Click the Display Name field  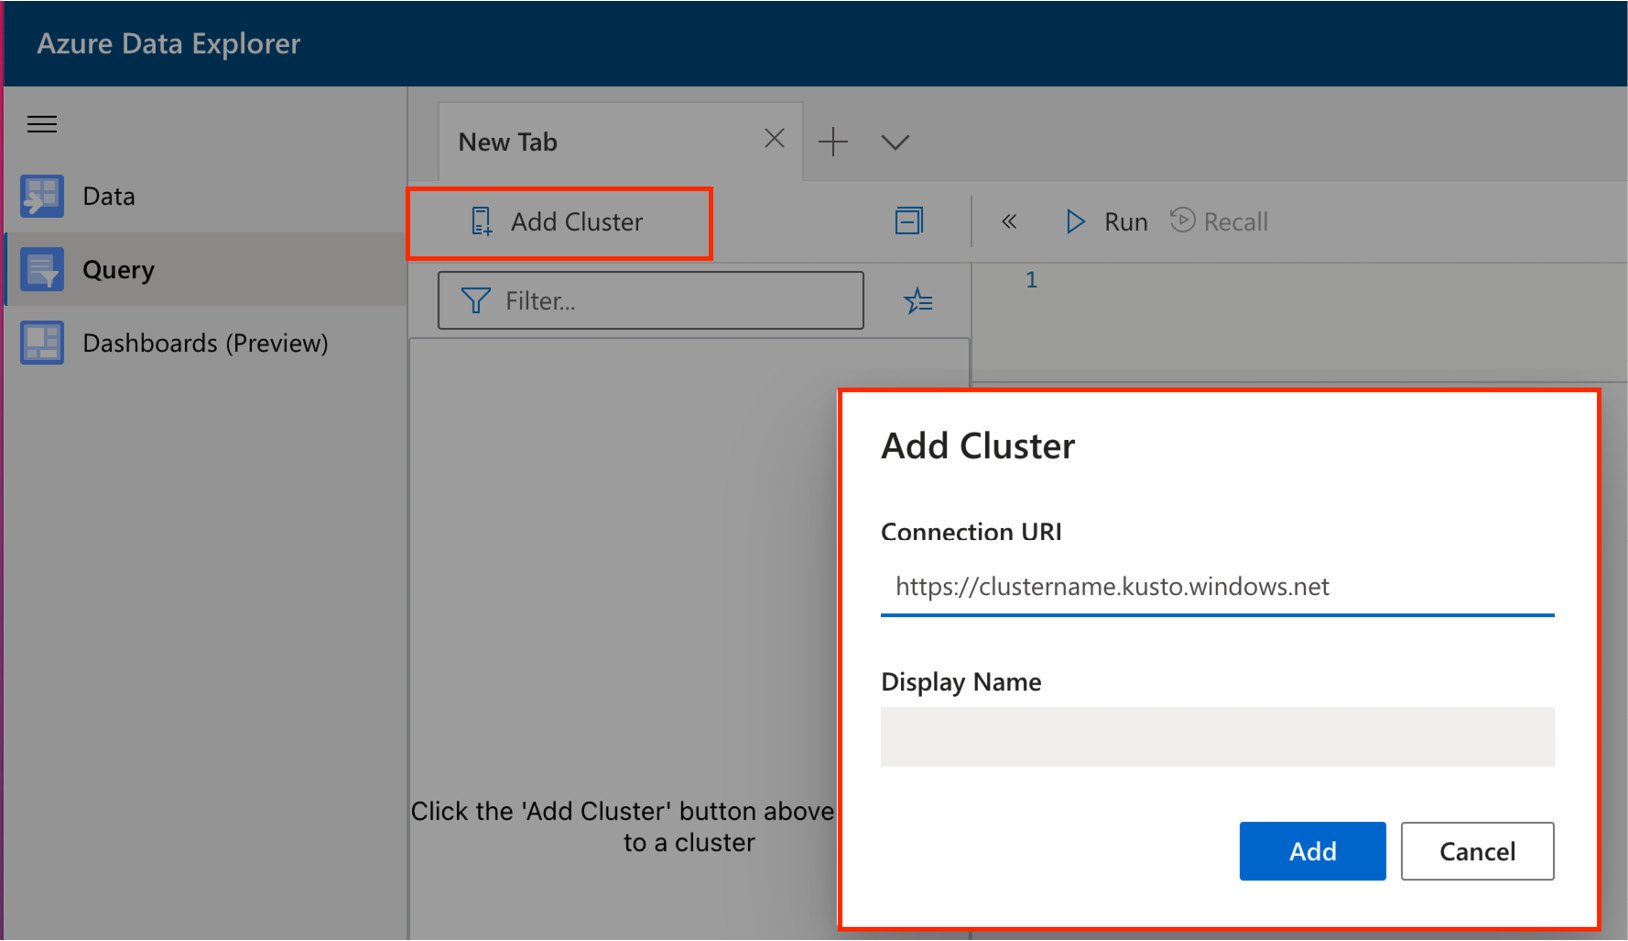[x=1217, y=737]
